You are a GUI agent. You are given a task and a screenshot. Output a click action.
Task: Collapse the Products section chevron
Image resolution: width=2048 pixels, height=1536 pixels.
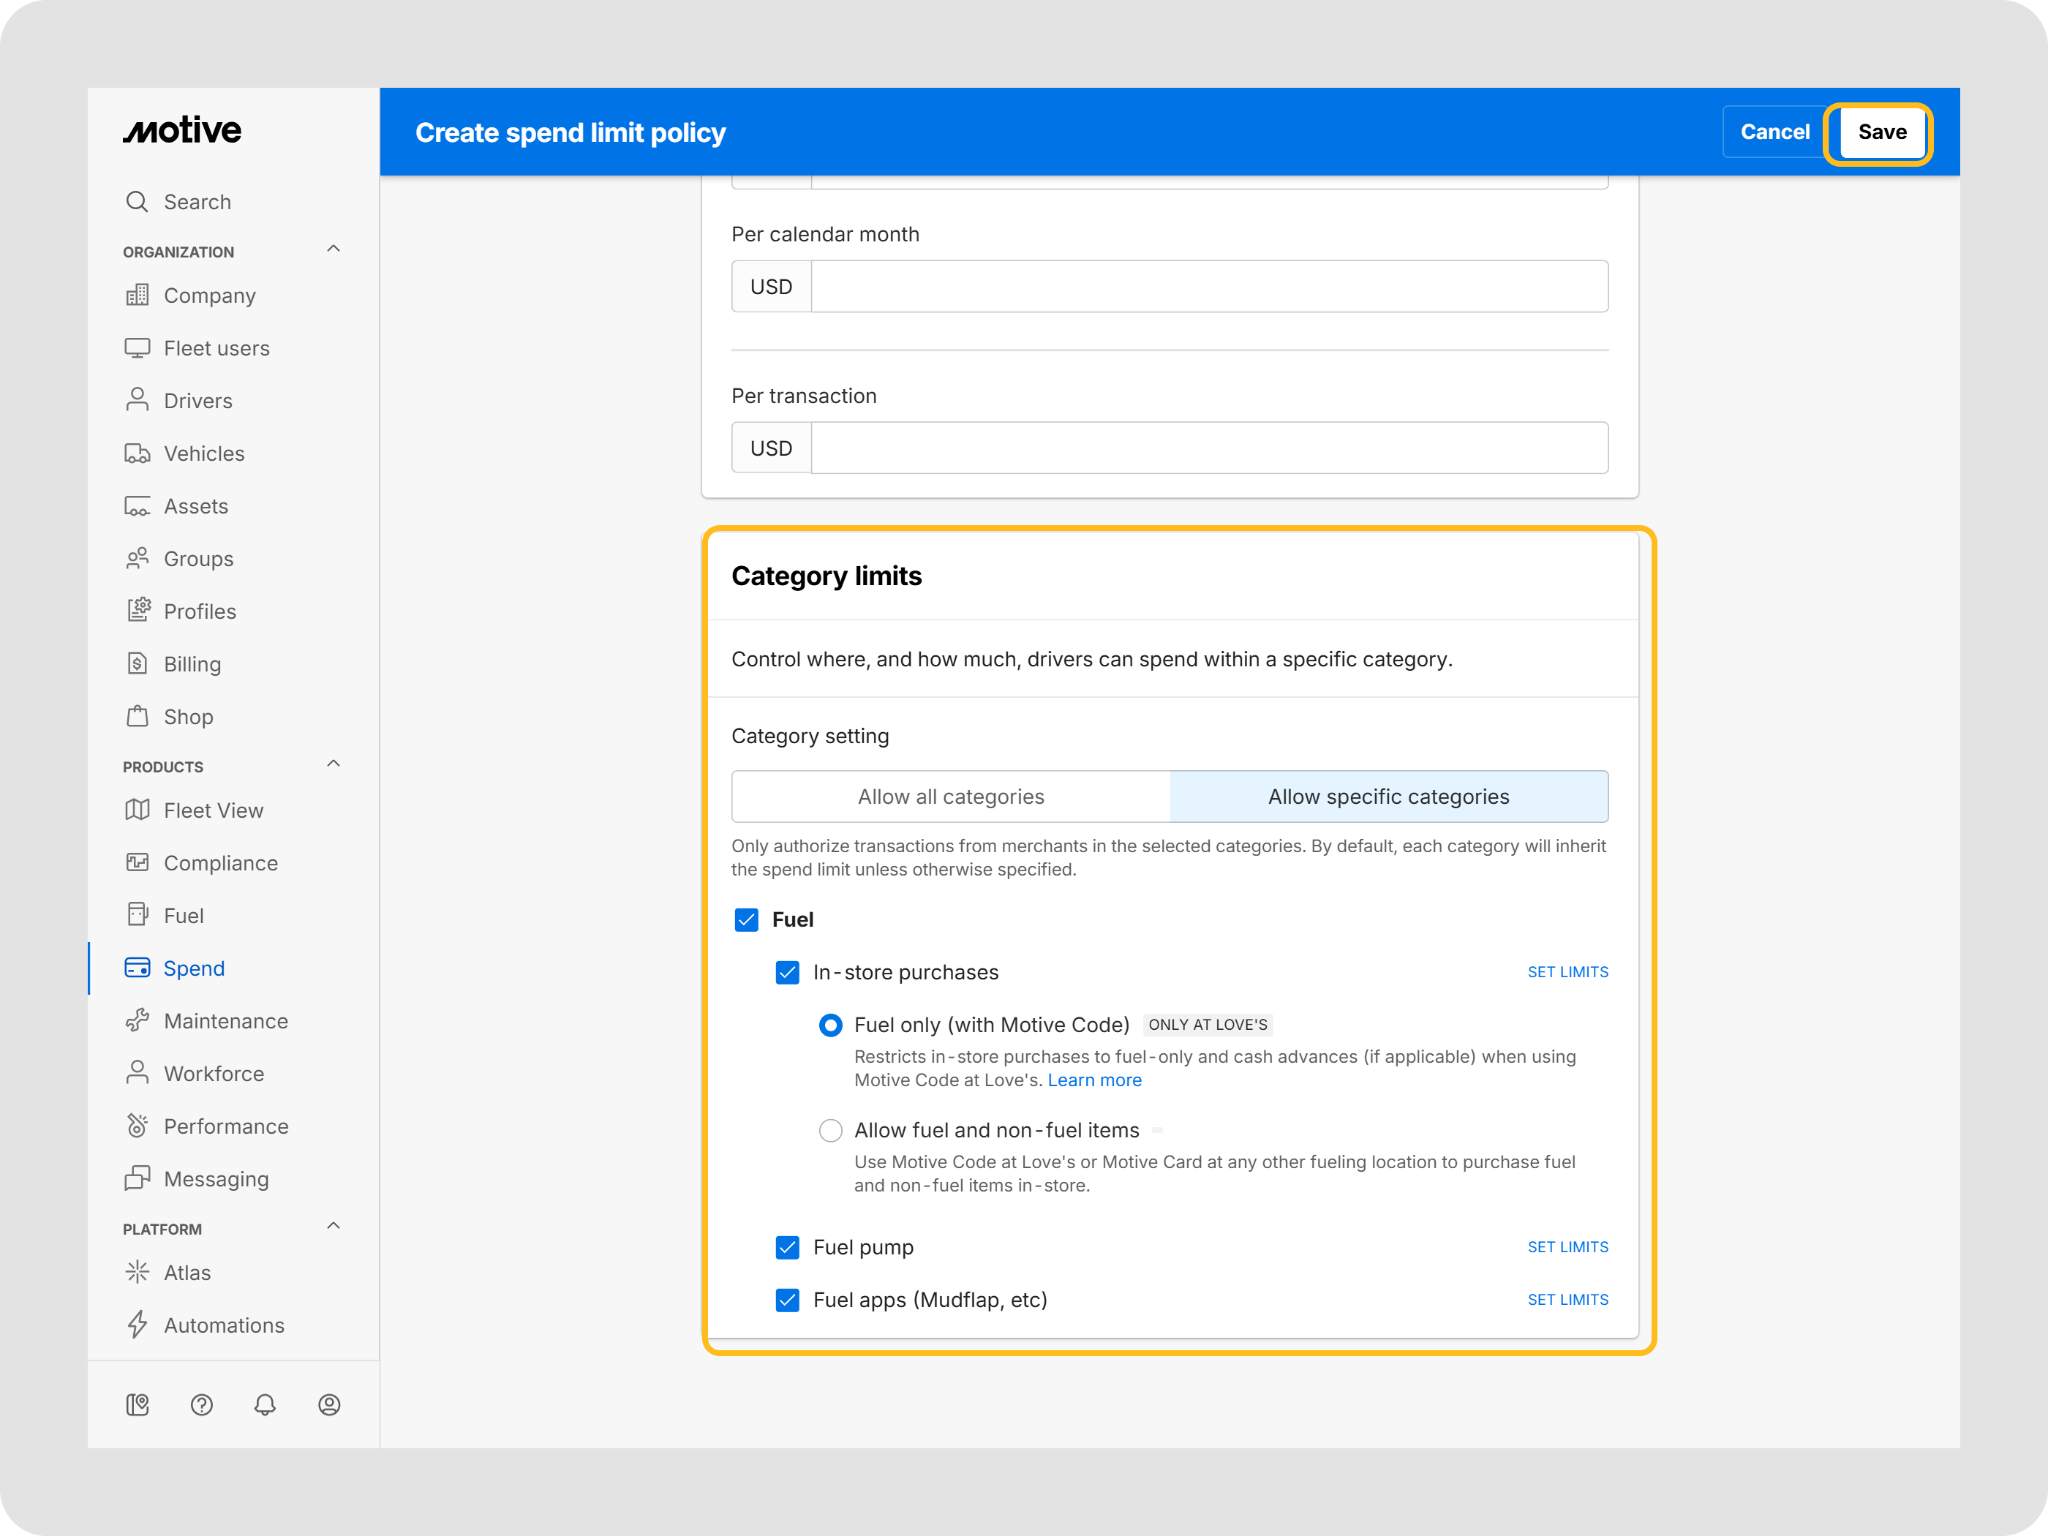click(x=334, y=764)
